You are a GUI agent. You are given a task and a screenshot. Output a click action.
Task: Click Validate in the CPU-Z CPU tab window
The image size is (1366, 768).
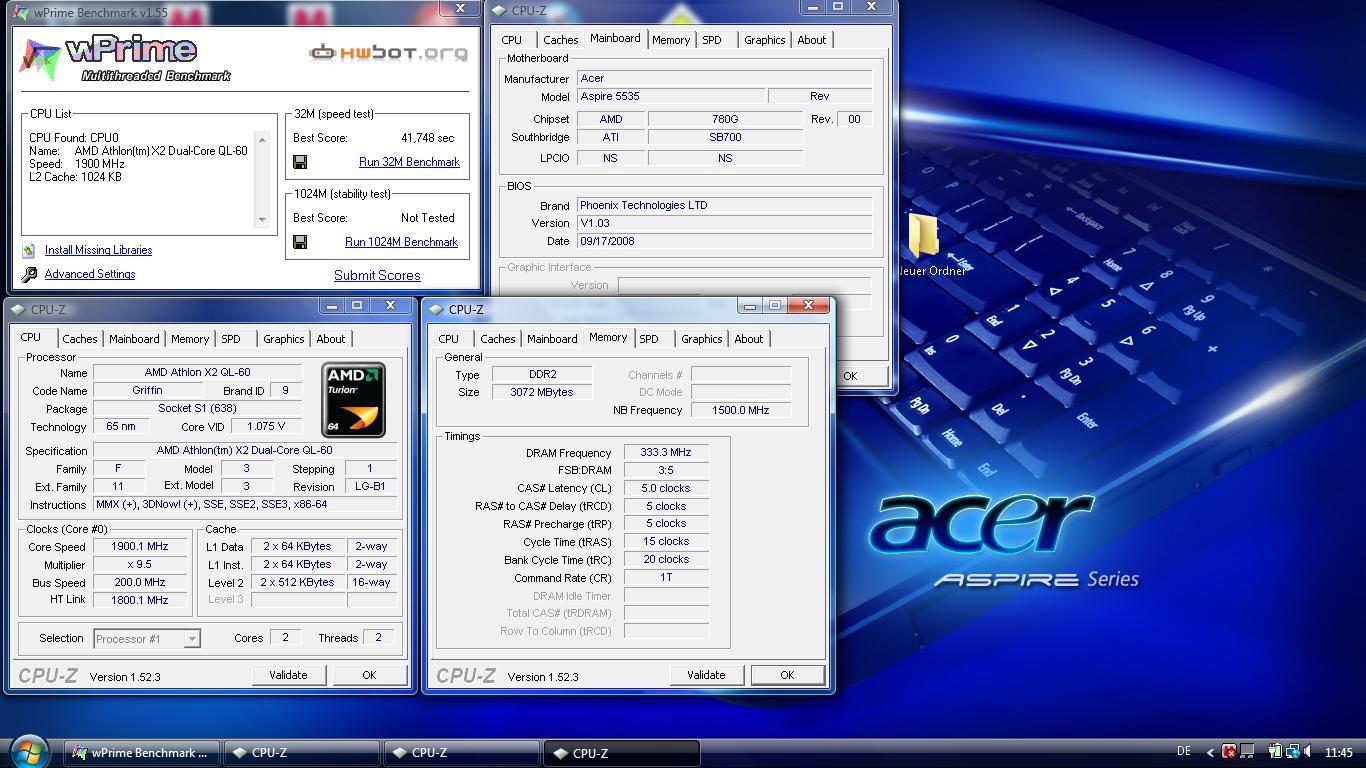pyautogui.click(x=288, y=675)
